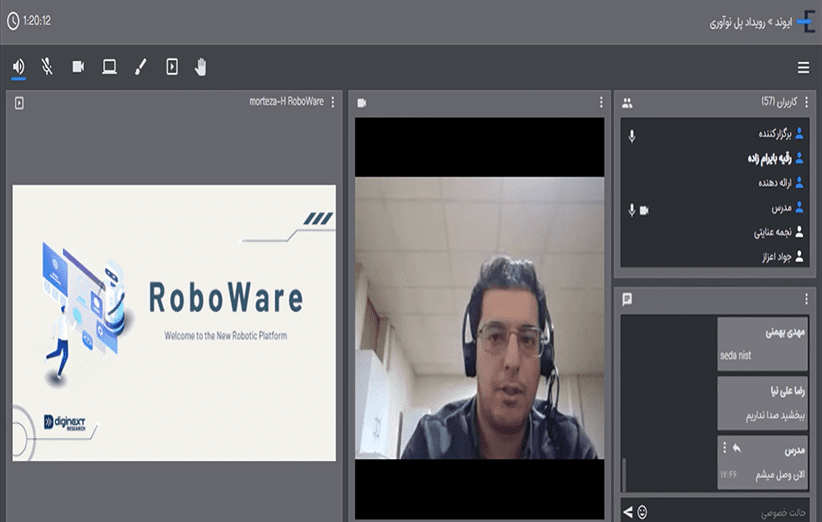Select user نجمه عنایتی in the list
The width and height of the screenshot is (822, 522).
pyautogui.click(x=772, y=232)
